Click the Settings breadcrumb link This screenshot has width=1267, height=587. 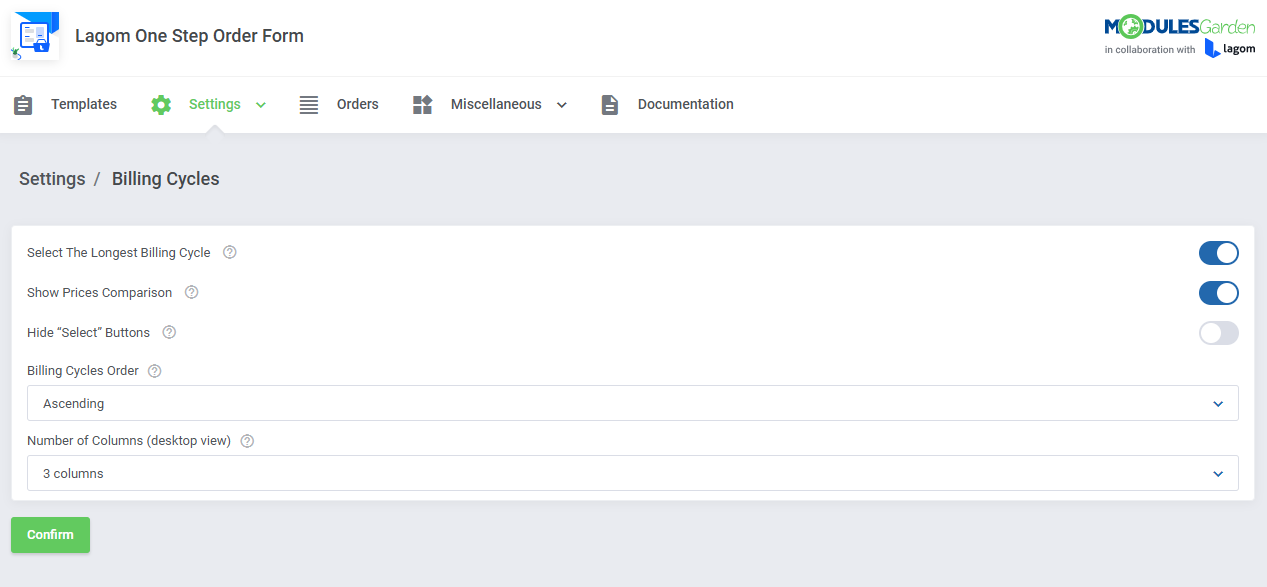(52, 179)
